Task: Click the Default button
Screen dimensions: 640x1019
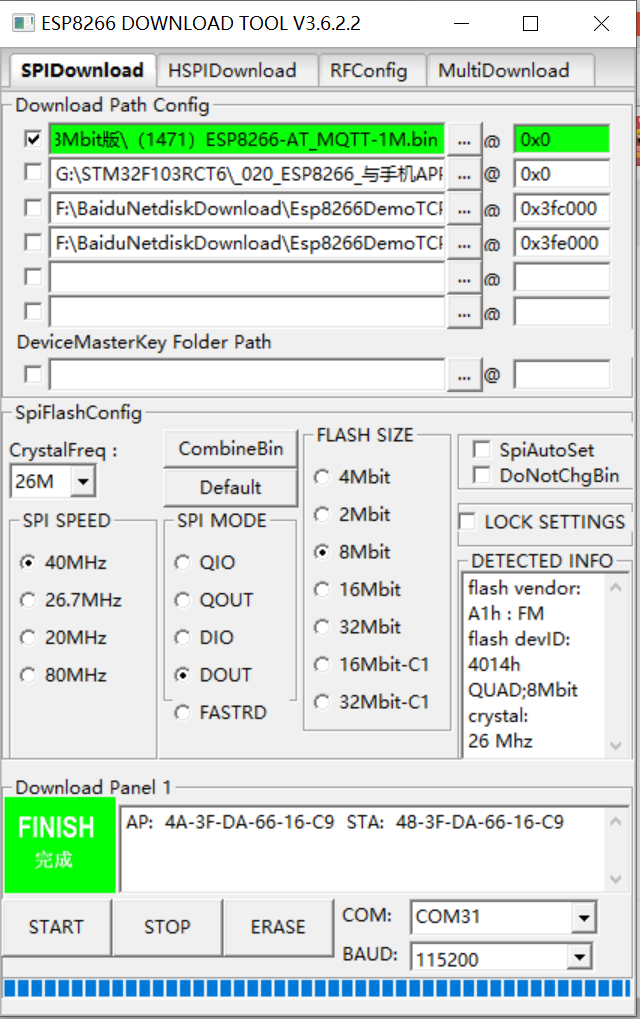Action: [x=231, y=487]
